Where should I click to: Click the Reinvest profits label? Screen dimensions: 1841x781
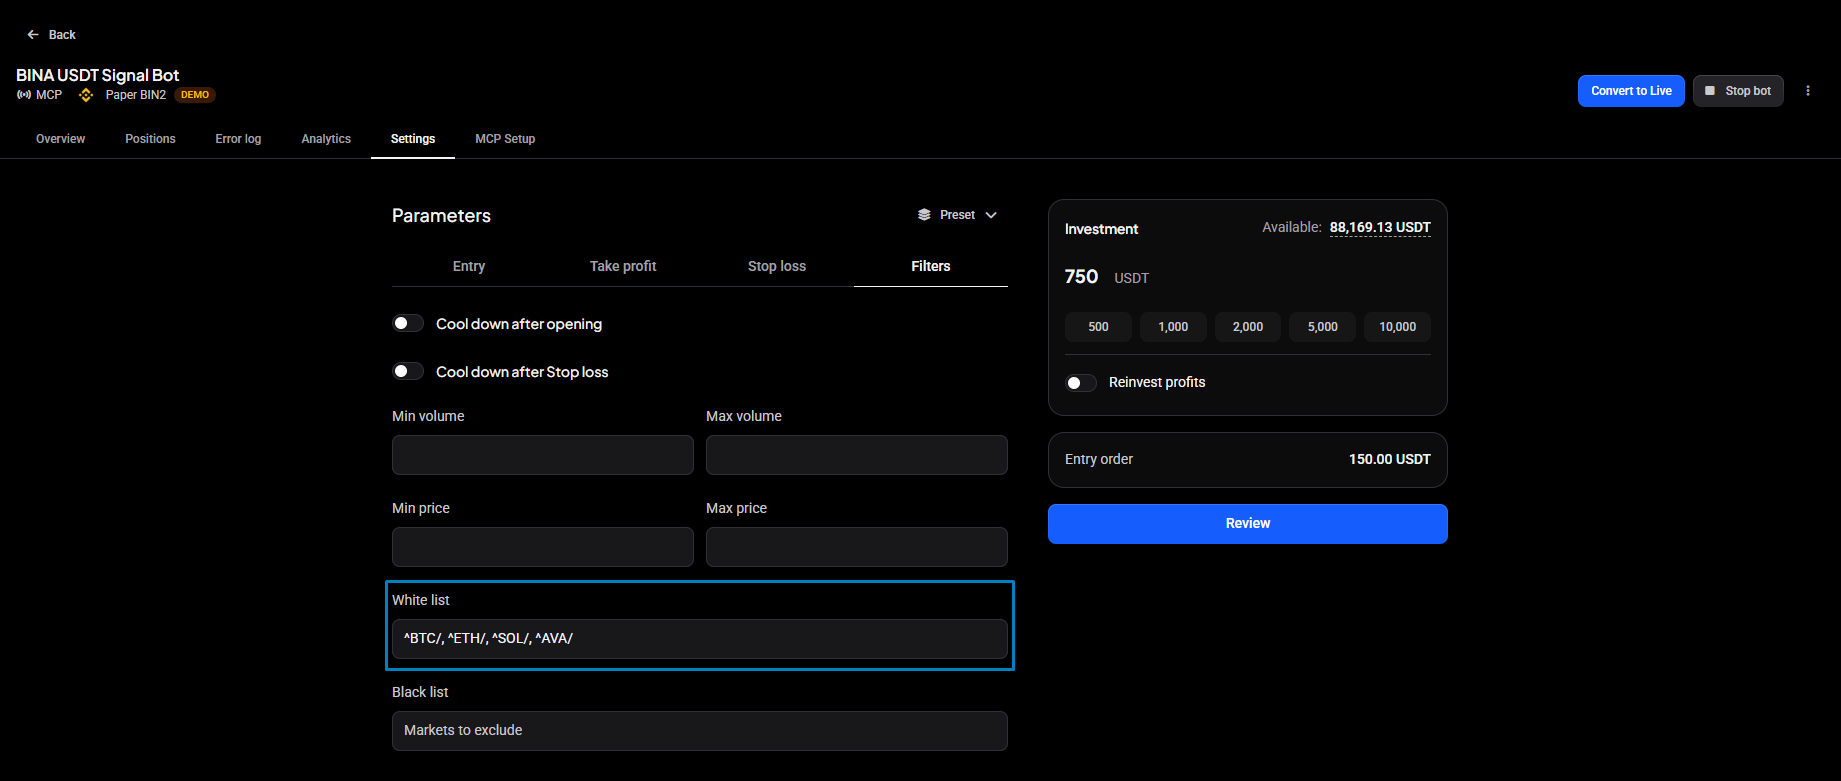[x=1157, y=383]
